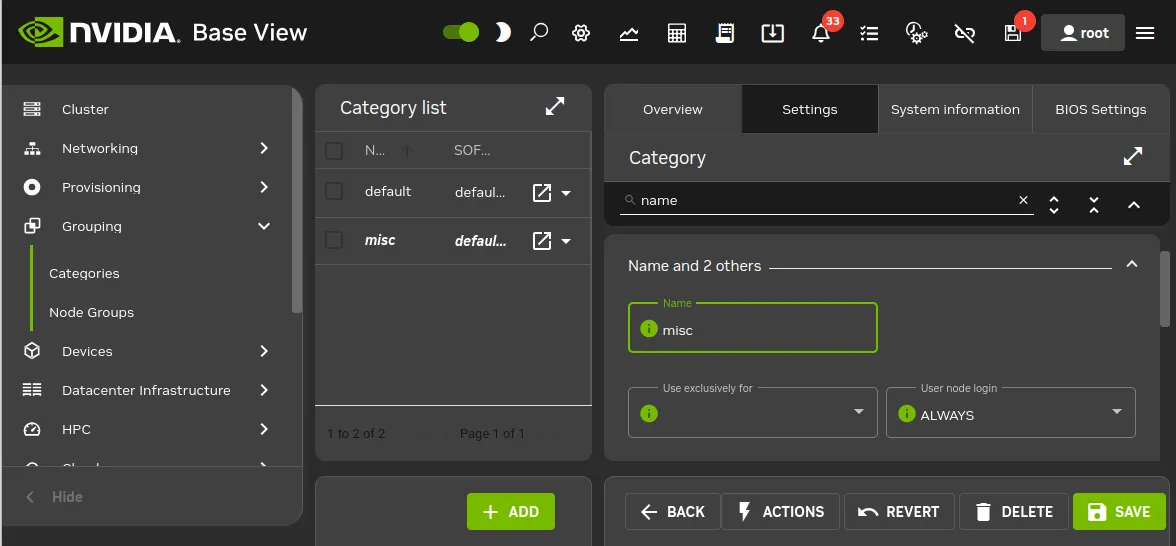The width and height of the screenshot is (1176, 546).
Task: Click the download box icon in header
Action: click(x=772, y=33)
